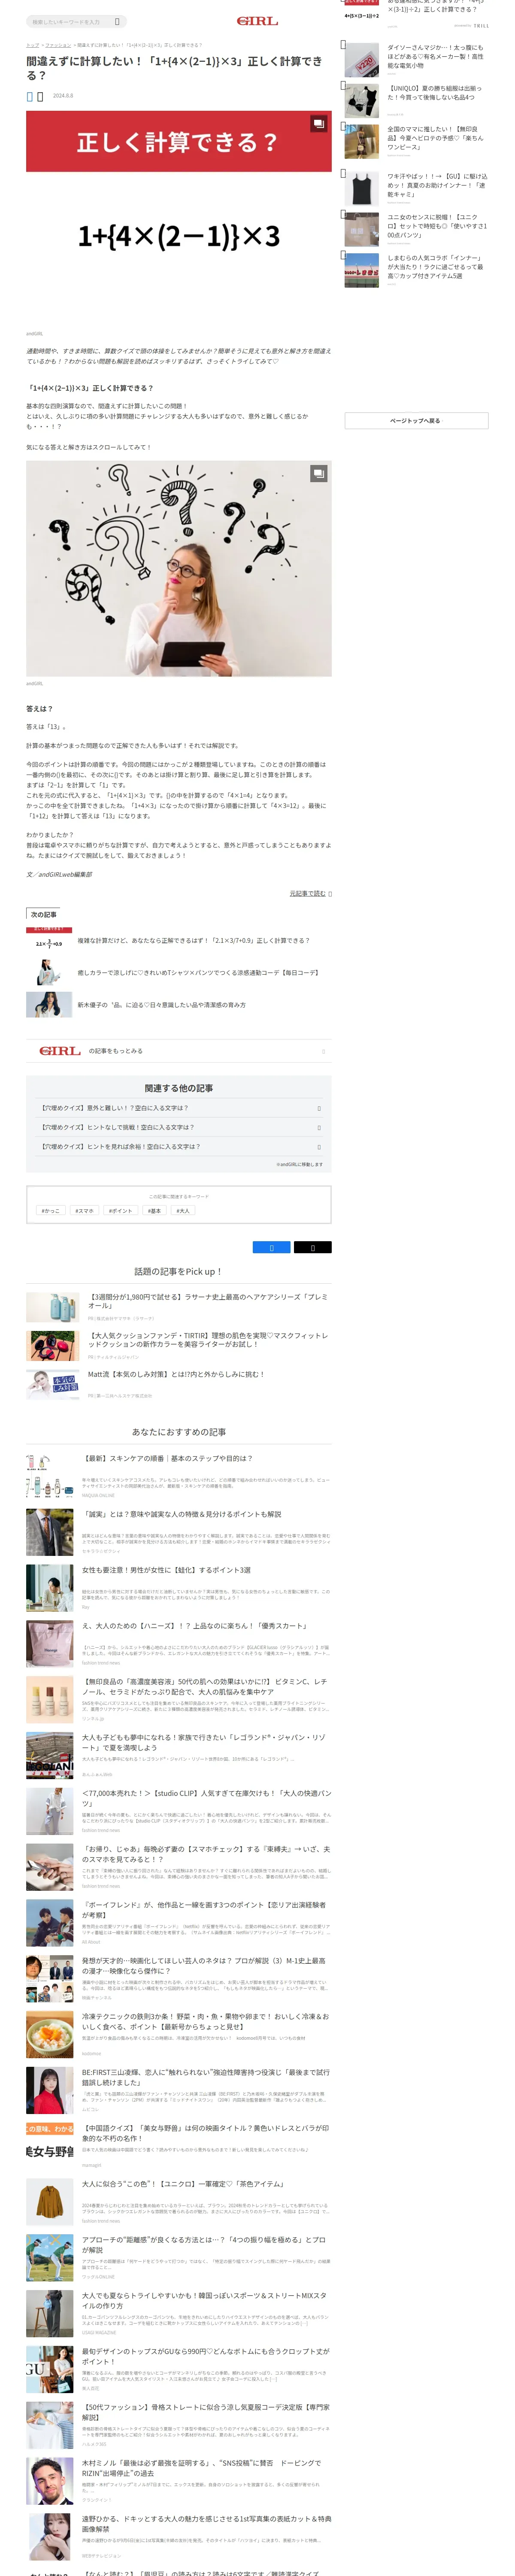Click の記事をもっとみる for andGIRL
The width and height of the screenshot is (515, 2576).
coord(179,1051)
